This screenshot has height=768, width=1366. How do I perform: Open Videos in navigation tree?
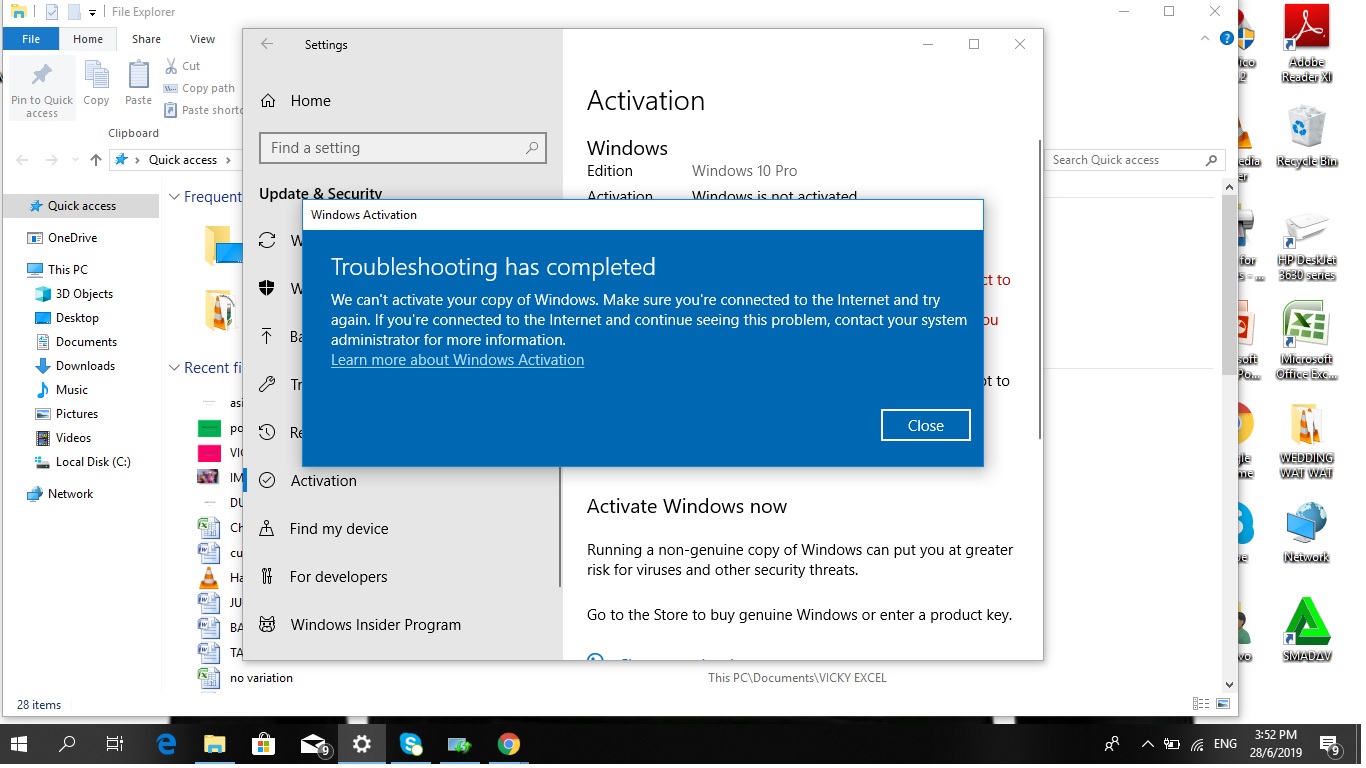click(x=73, y=438)
